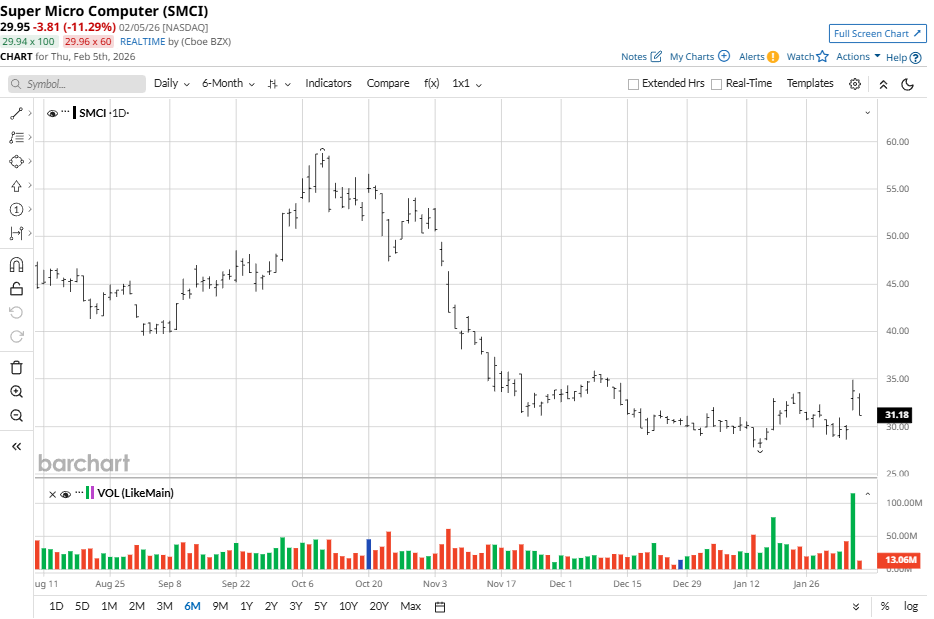Select the 5Y range tab
Image resolution: width=934 pixels, height=619 pixels.
tap(320, 606)
